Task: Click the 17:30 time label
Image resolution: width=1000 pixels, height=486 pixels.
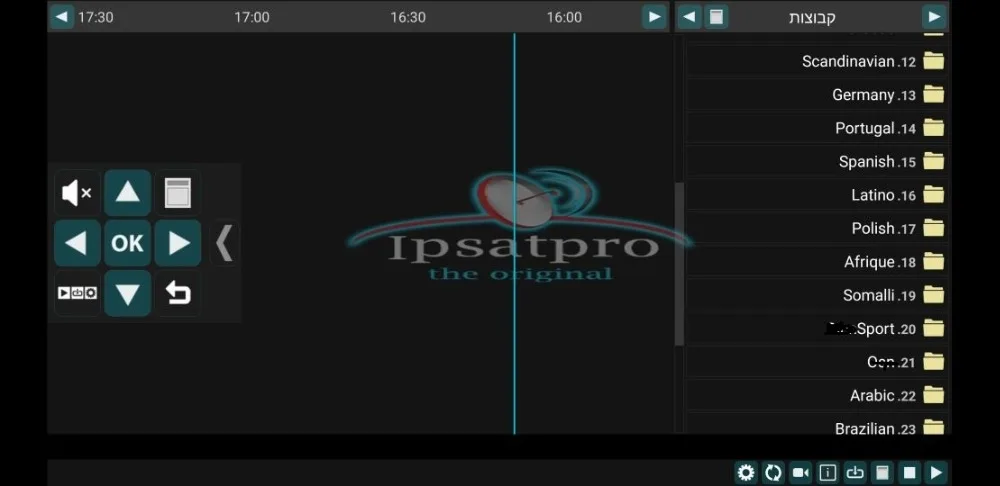Action: 96,17
